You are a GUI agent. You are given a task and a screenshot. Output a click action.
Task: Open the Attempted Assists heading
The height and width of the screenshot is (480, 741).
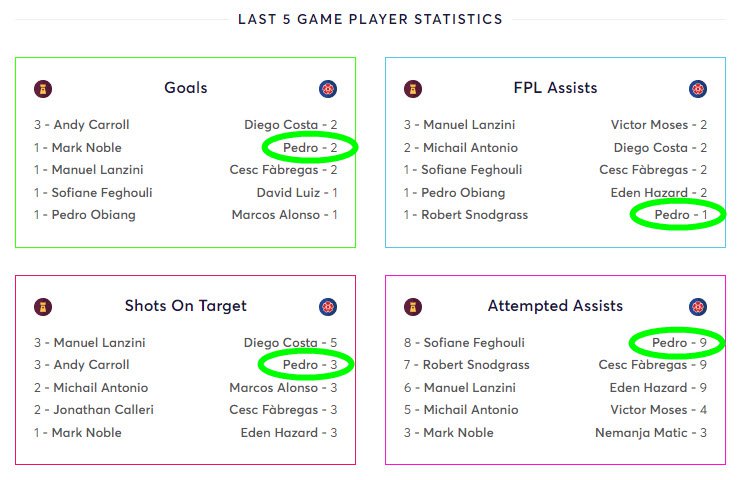pos(555,306)
